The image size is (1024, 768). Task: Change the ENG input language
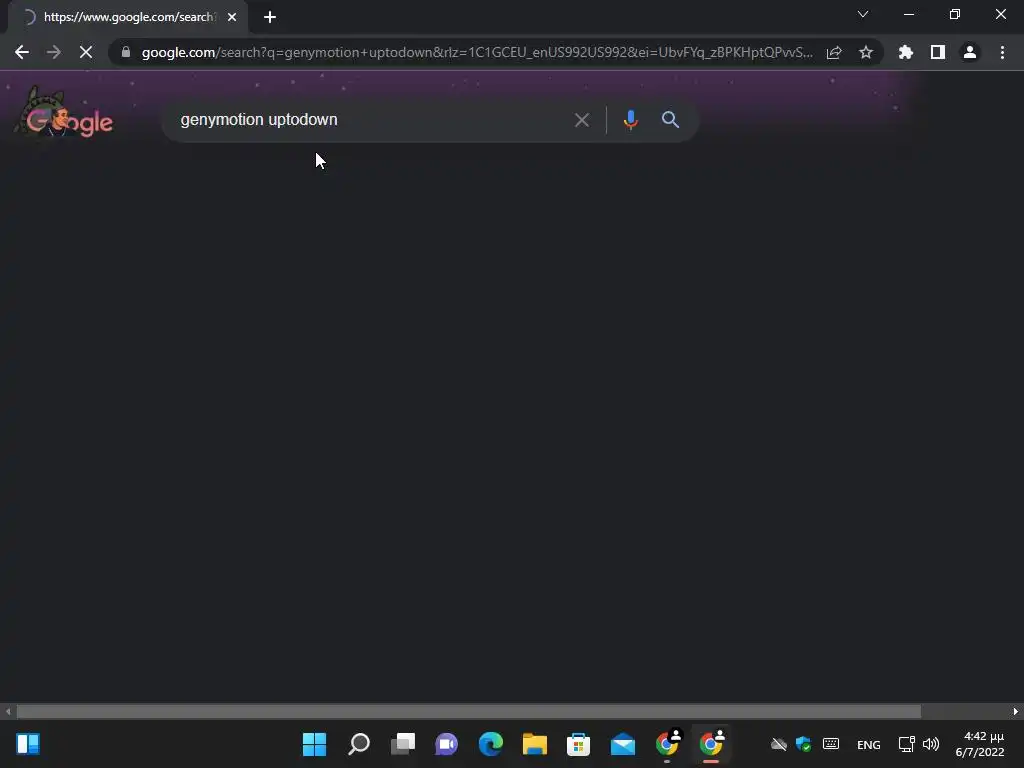[869, 744]
